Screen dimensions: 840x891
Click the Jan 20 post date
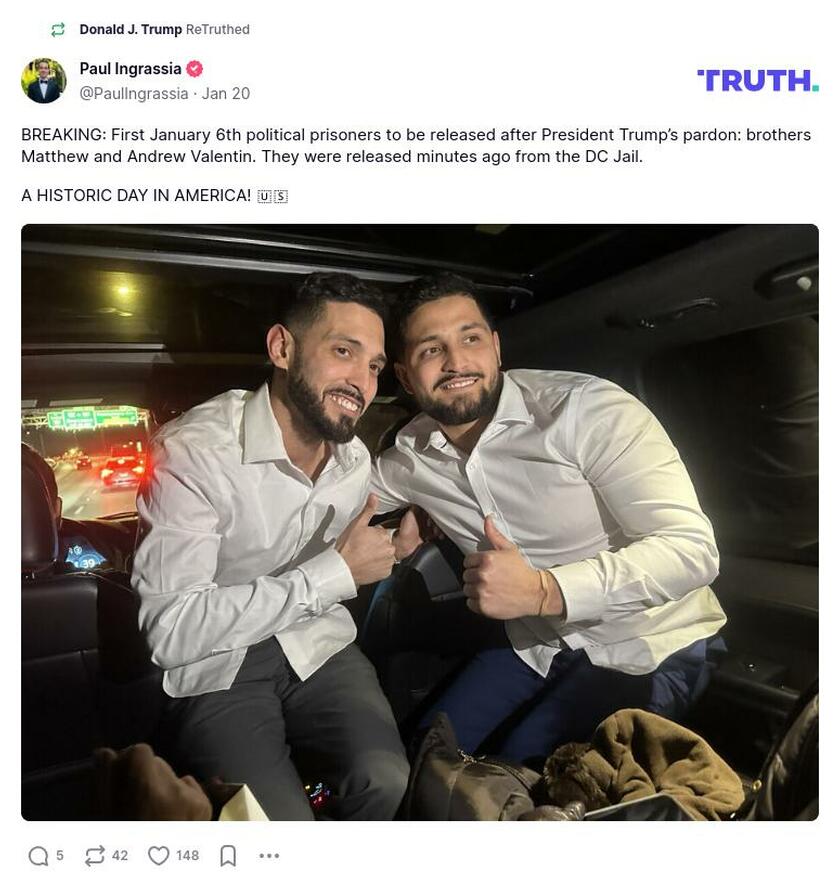(x=226, y=93)
